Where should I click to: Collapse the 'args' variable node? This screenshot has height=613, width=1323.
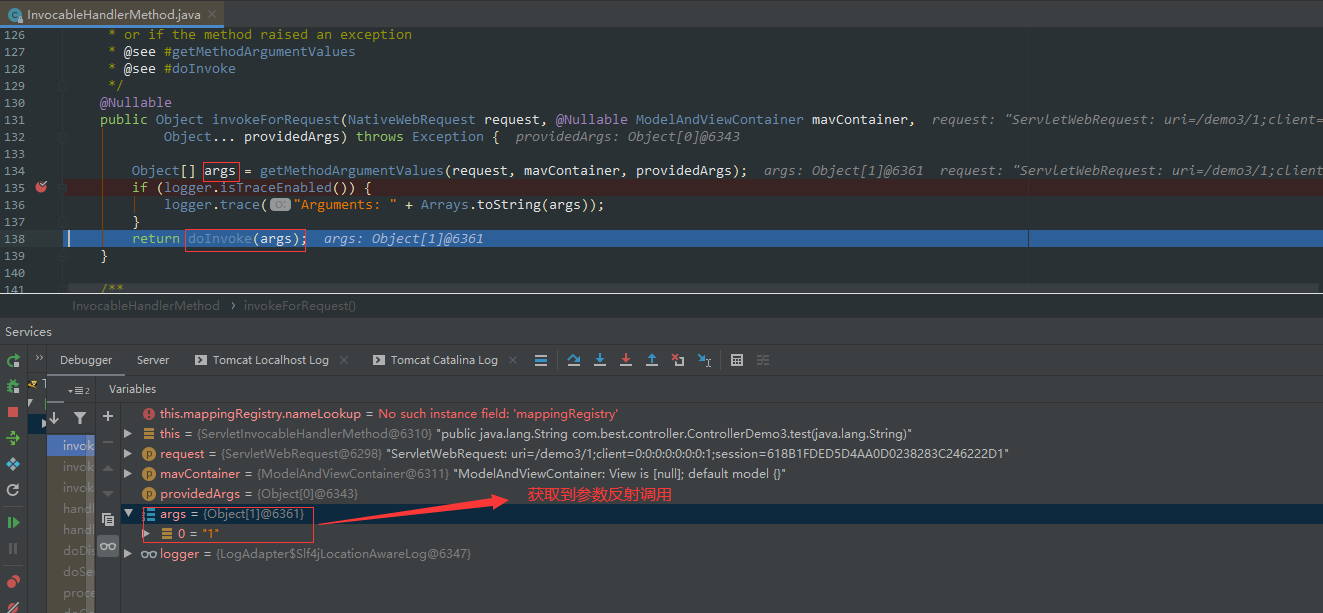pos(128,514)
